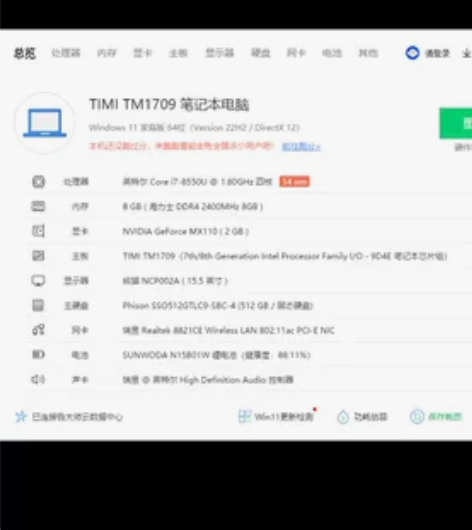472x530 pixels.
Task: Switch to the 电池 tab
Action: 332,53
